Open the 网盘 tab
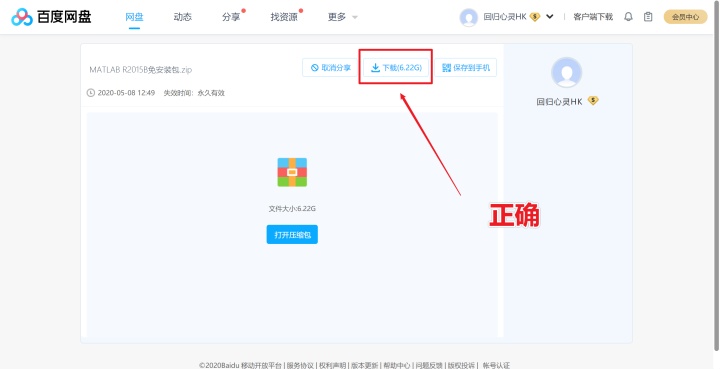 [134, 17]
